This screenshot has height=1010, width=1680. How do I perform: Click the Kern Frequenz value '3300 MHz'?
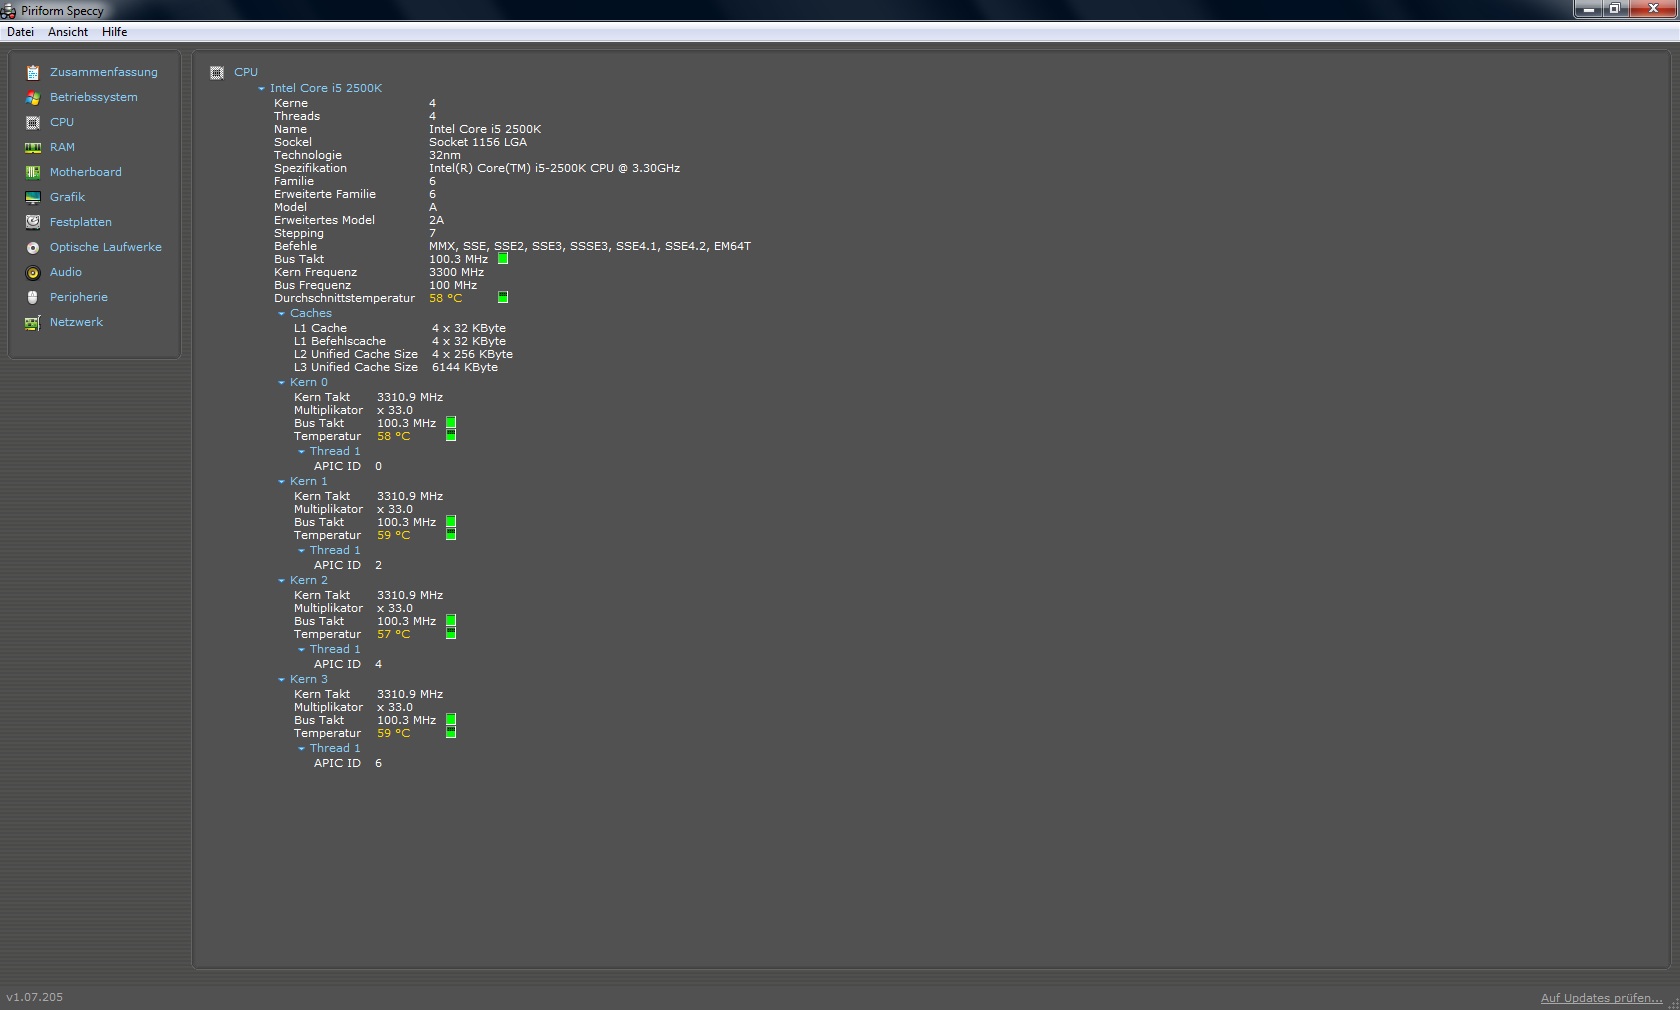(x=456, y=272)
